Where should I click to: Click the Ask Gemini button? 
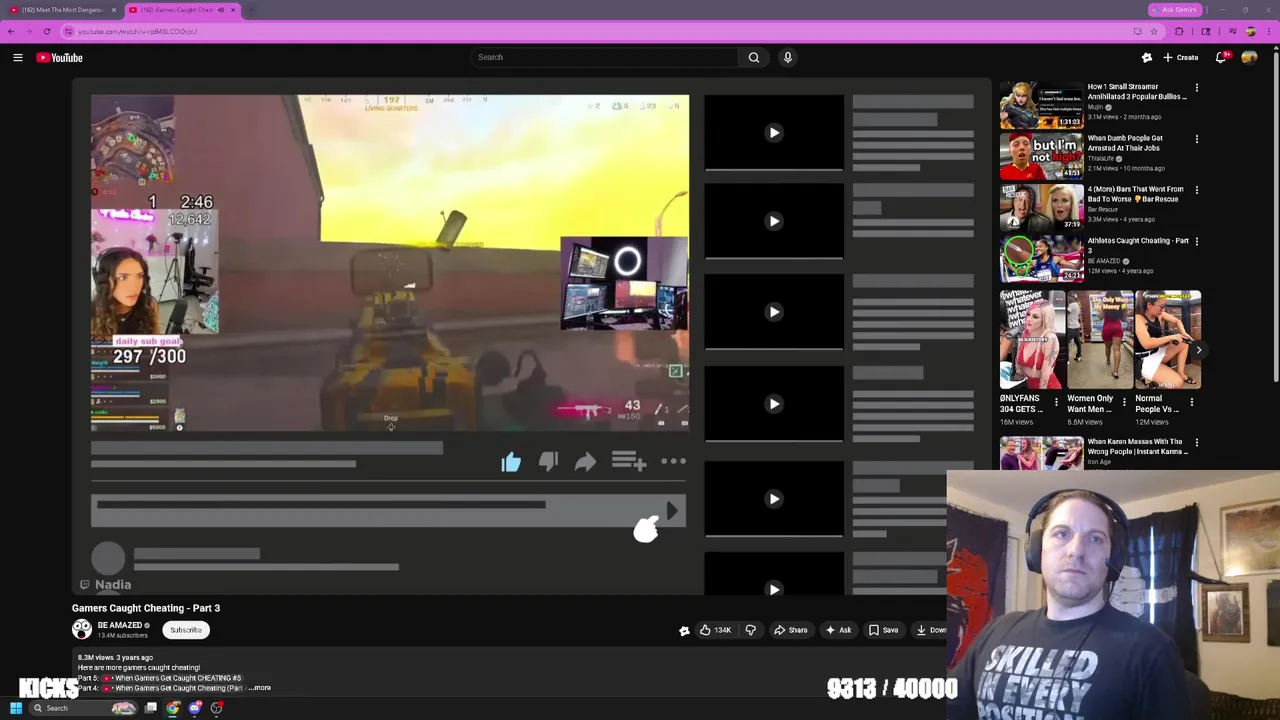click(1174, 10)
